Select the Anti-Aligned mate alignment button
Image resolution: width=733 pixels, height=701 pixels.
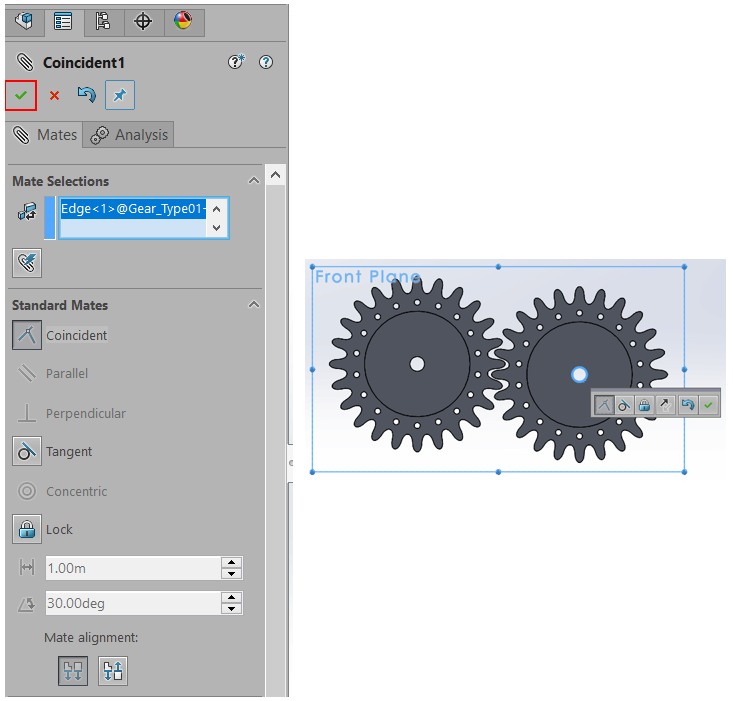point(113,671)
